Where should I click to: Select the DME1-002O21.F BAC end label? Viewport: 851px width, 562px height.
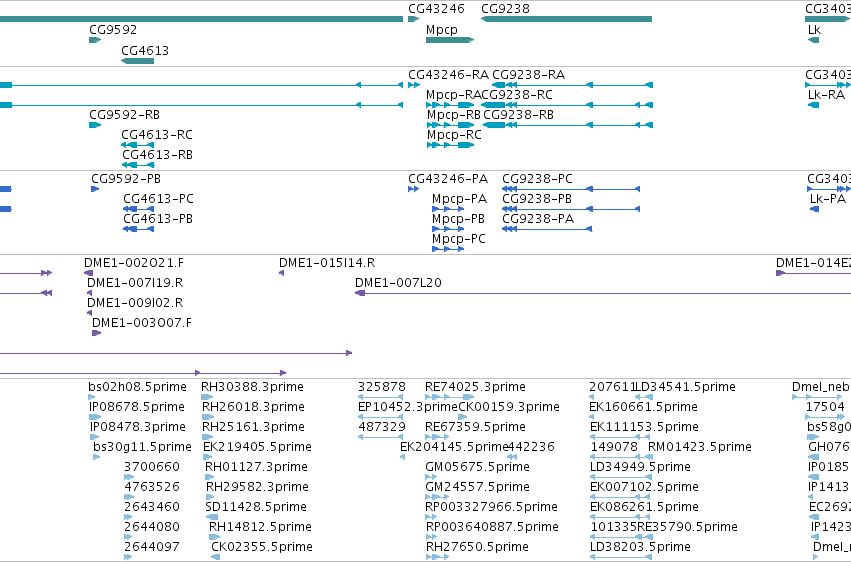tap(134, 263)
